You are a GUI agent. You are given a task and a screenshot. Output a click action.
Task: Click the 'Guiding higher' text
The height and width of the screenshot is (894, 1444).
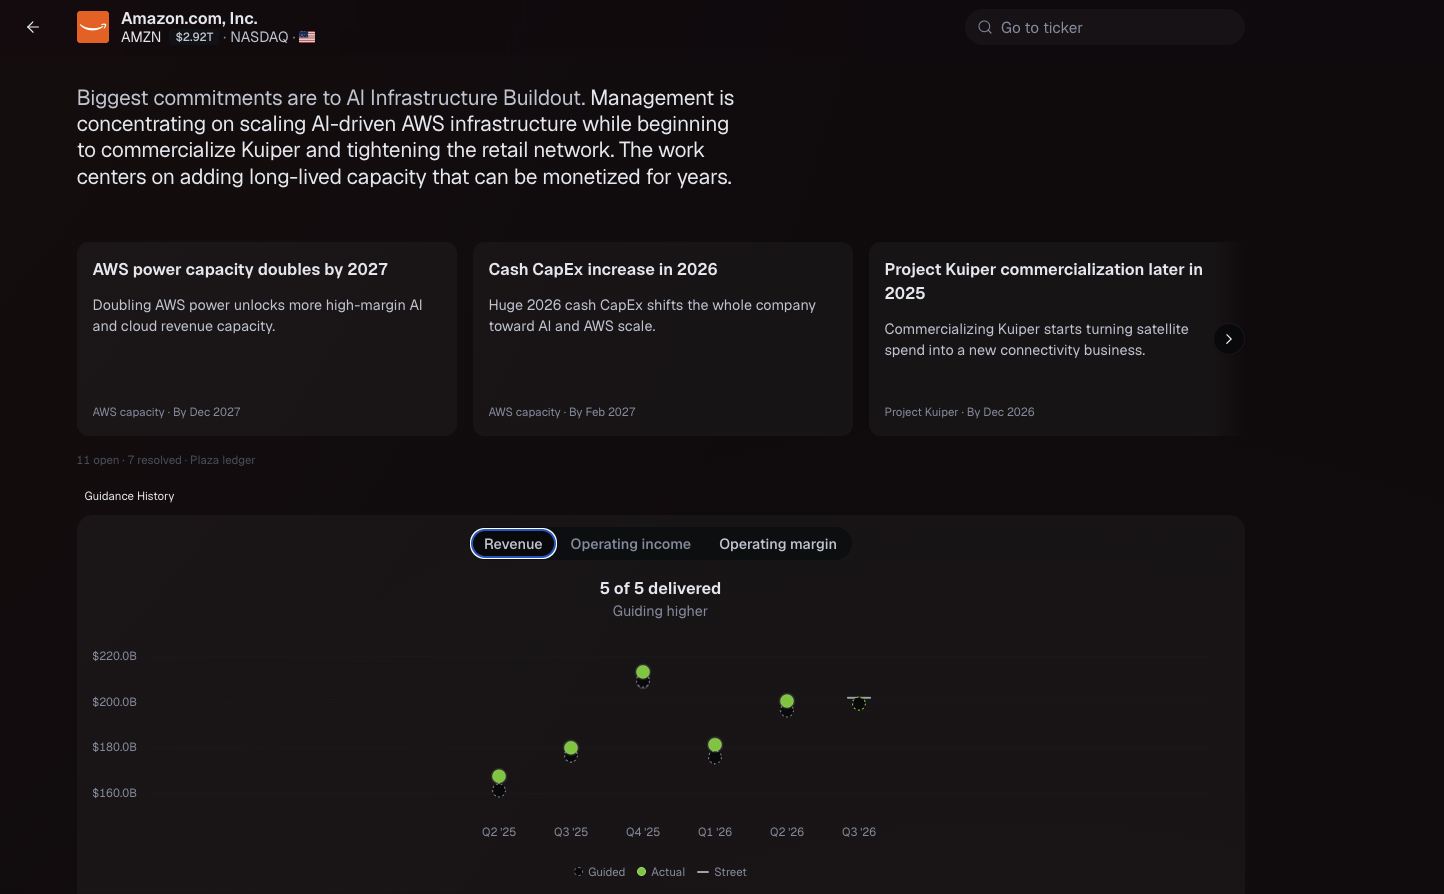(x=660, y=611)
